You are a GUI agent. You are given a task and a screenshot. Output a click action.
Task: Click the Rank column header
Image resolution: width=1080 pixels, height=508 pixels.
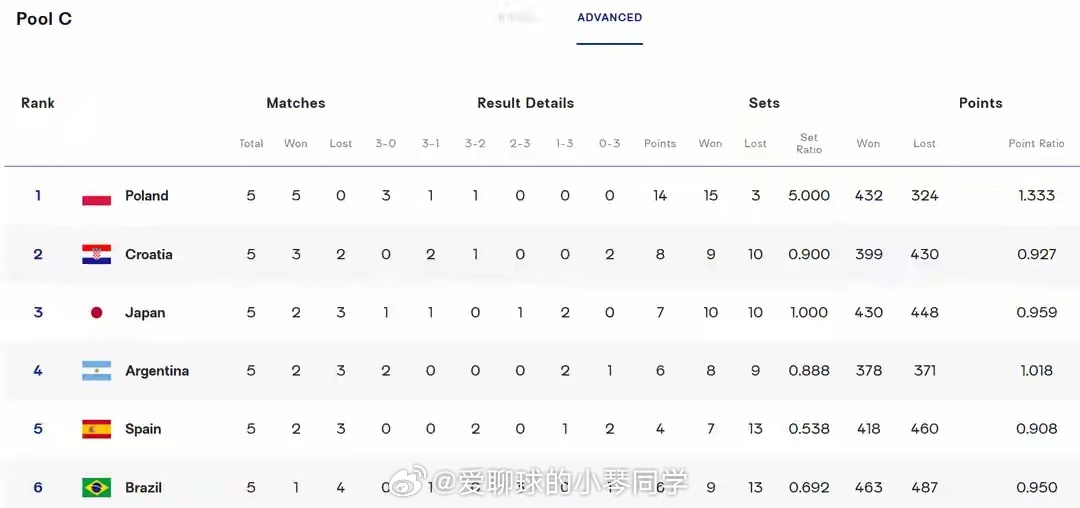coord(38,103)
